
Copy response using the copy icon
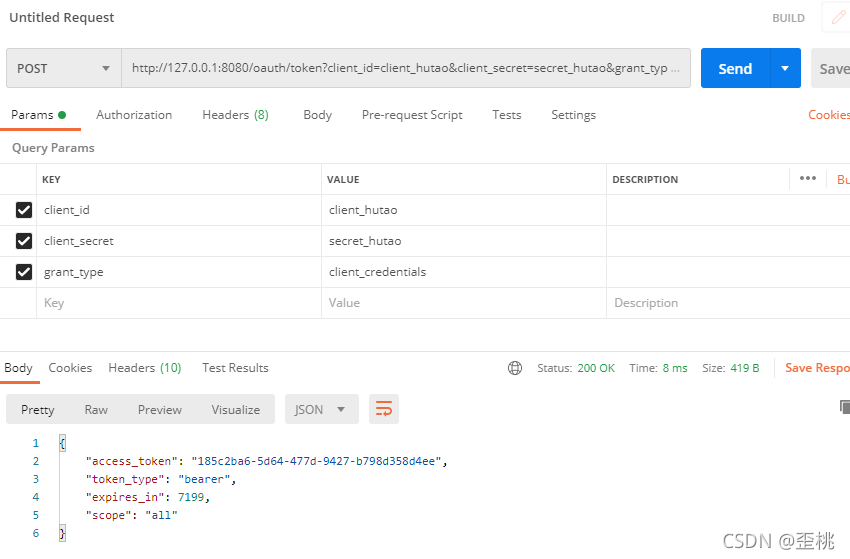coord(845,407)
